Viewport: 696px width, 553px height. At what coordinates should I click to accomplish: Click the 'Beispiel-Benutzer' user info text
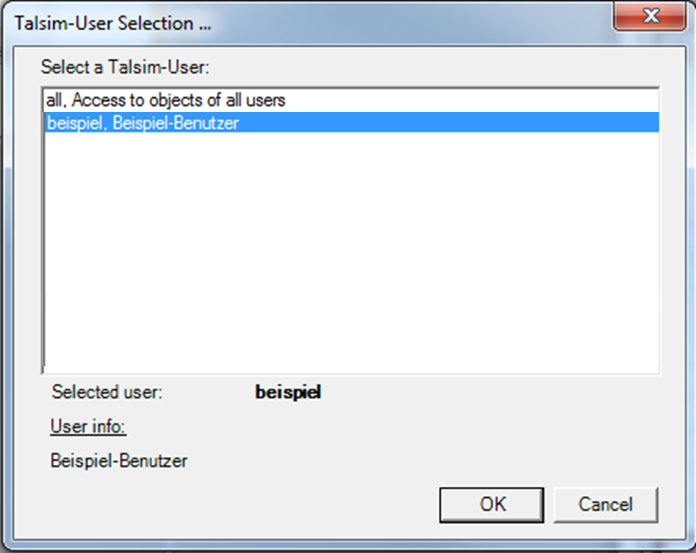[119, 461]
